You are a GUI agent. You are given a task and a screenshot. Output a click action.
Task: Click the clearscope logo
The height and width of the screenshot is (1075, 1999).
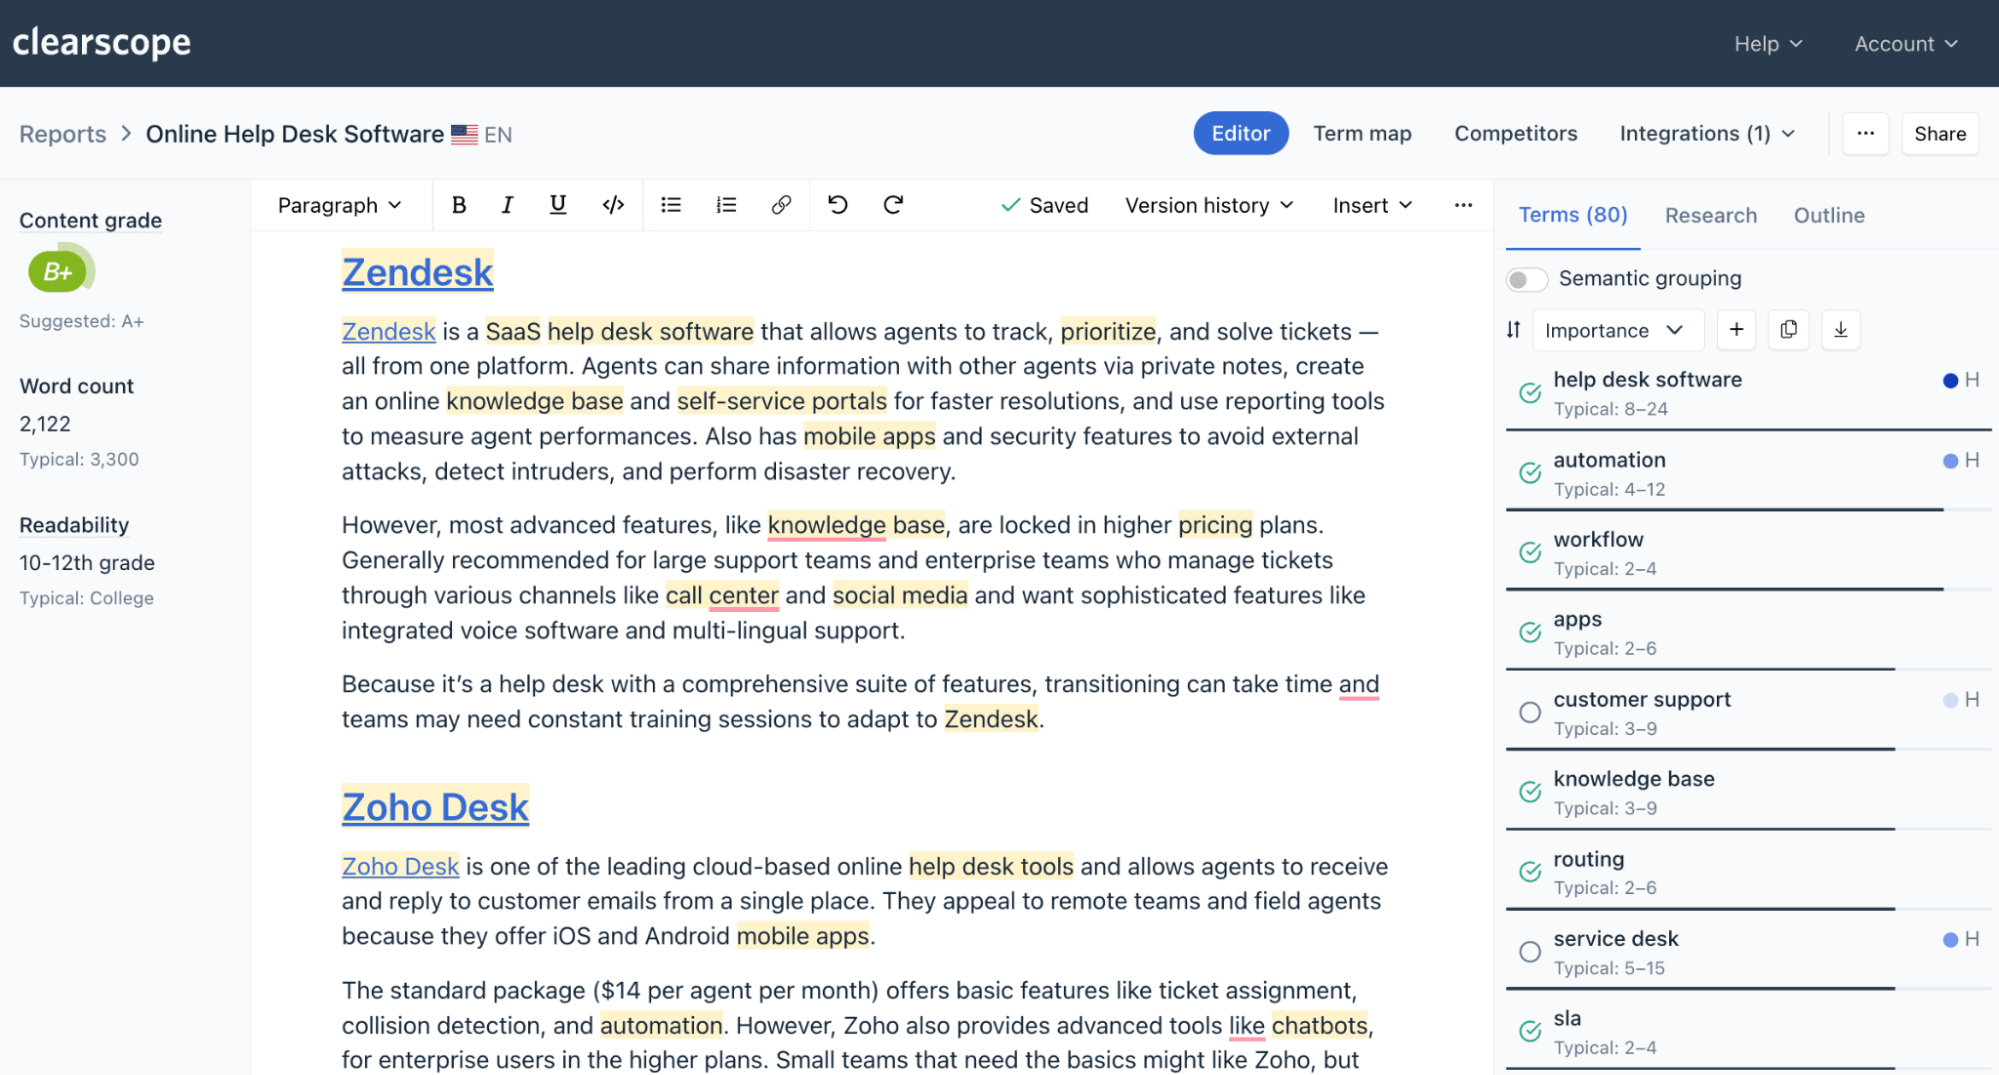(x=101, y=42)
